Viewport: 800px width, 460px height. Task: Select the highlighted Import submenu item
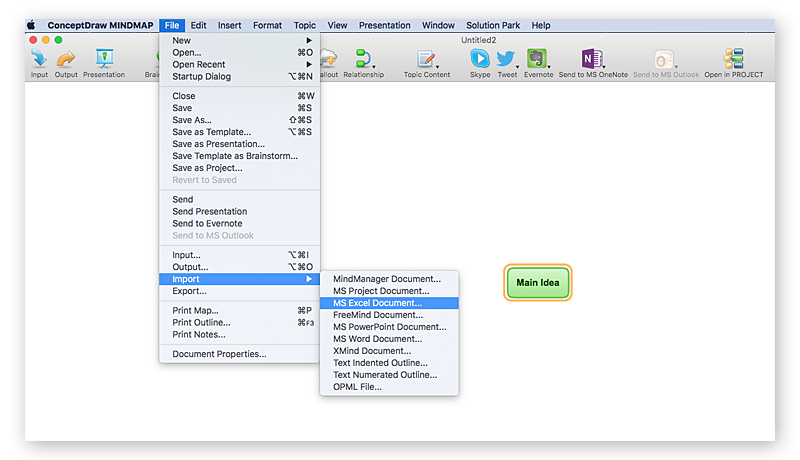pyautogui.click(x=240, y=279)
